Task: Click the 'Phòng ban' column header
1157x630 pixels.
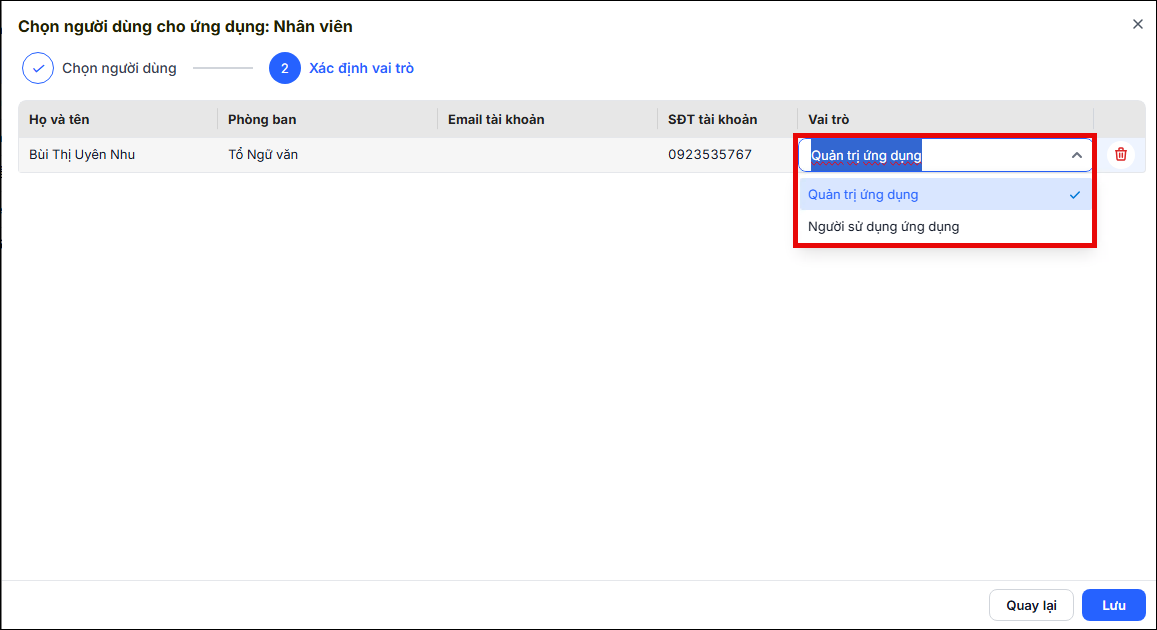Action: (x=262, y=120)
